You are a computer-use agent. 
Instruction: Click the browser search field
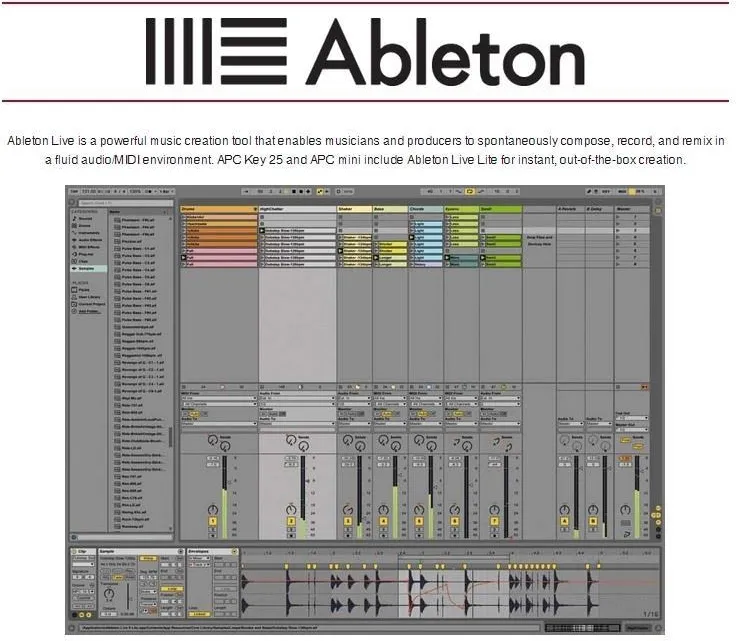pos(125,203)
